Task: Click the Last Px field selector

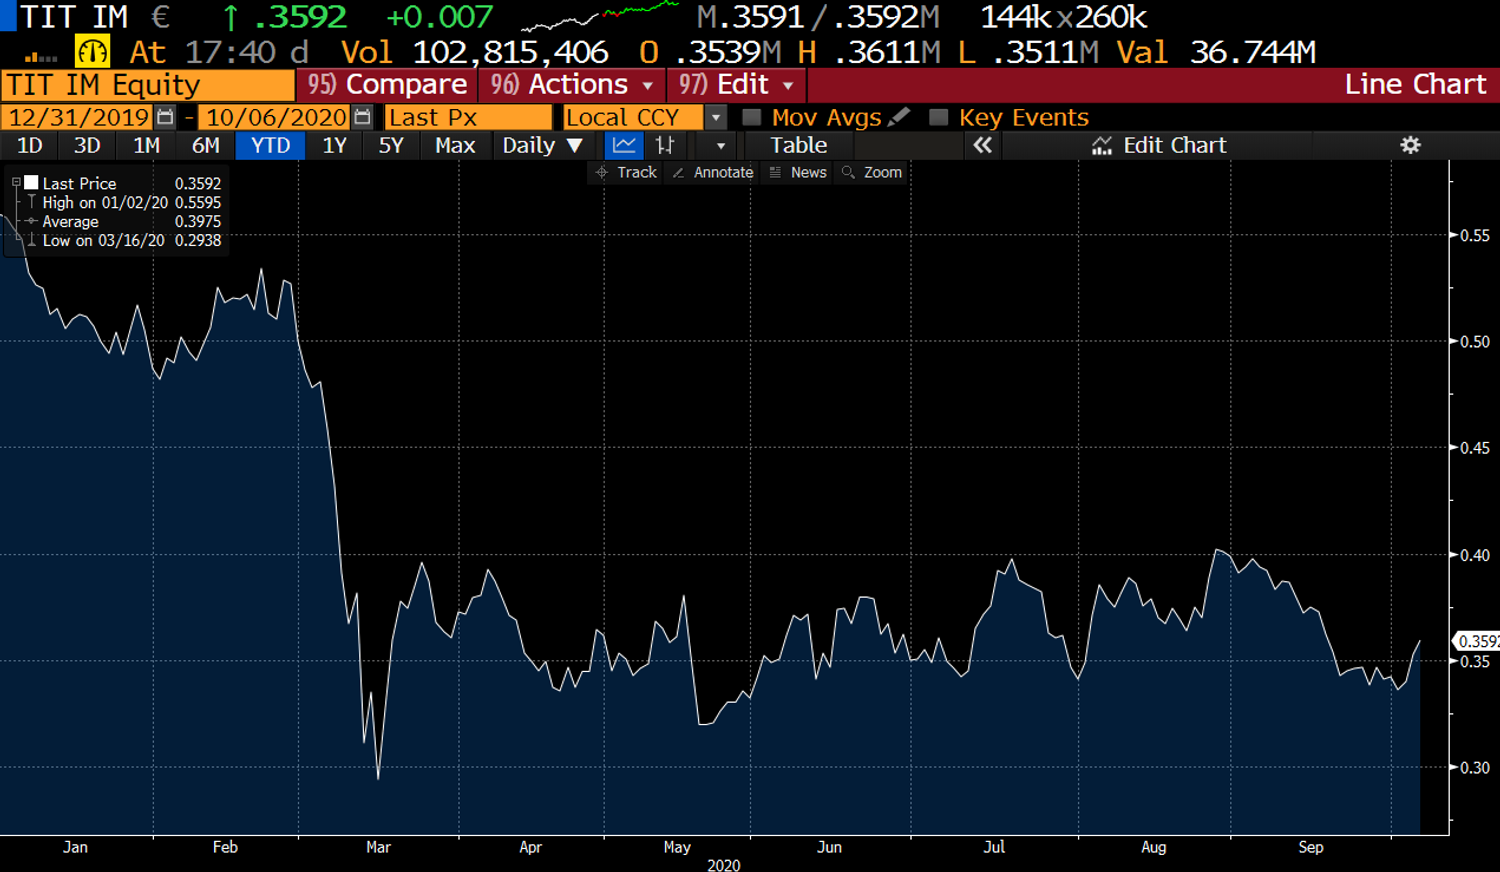Action: tap(468, 118)
